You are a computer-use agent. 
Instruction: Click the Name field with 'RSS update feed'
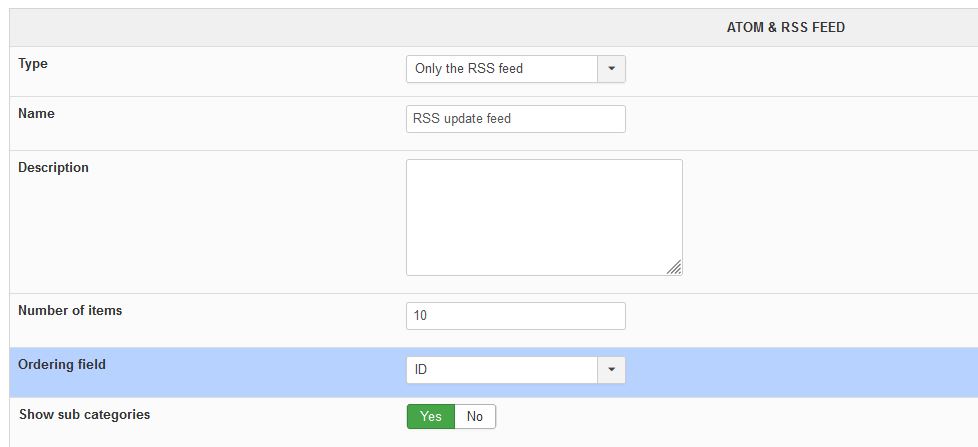click(515, 119)
